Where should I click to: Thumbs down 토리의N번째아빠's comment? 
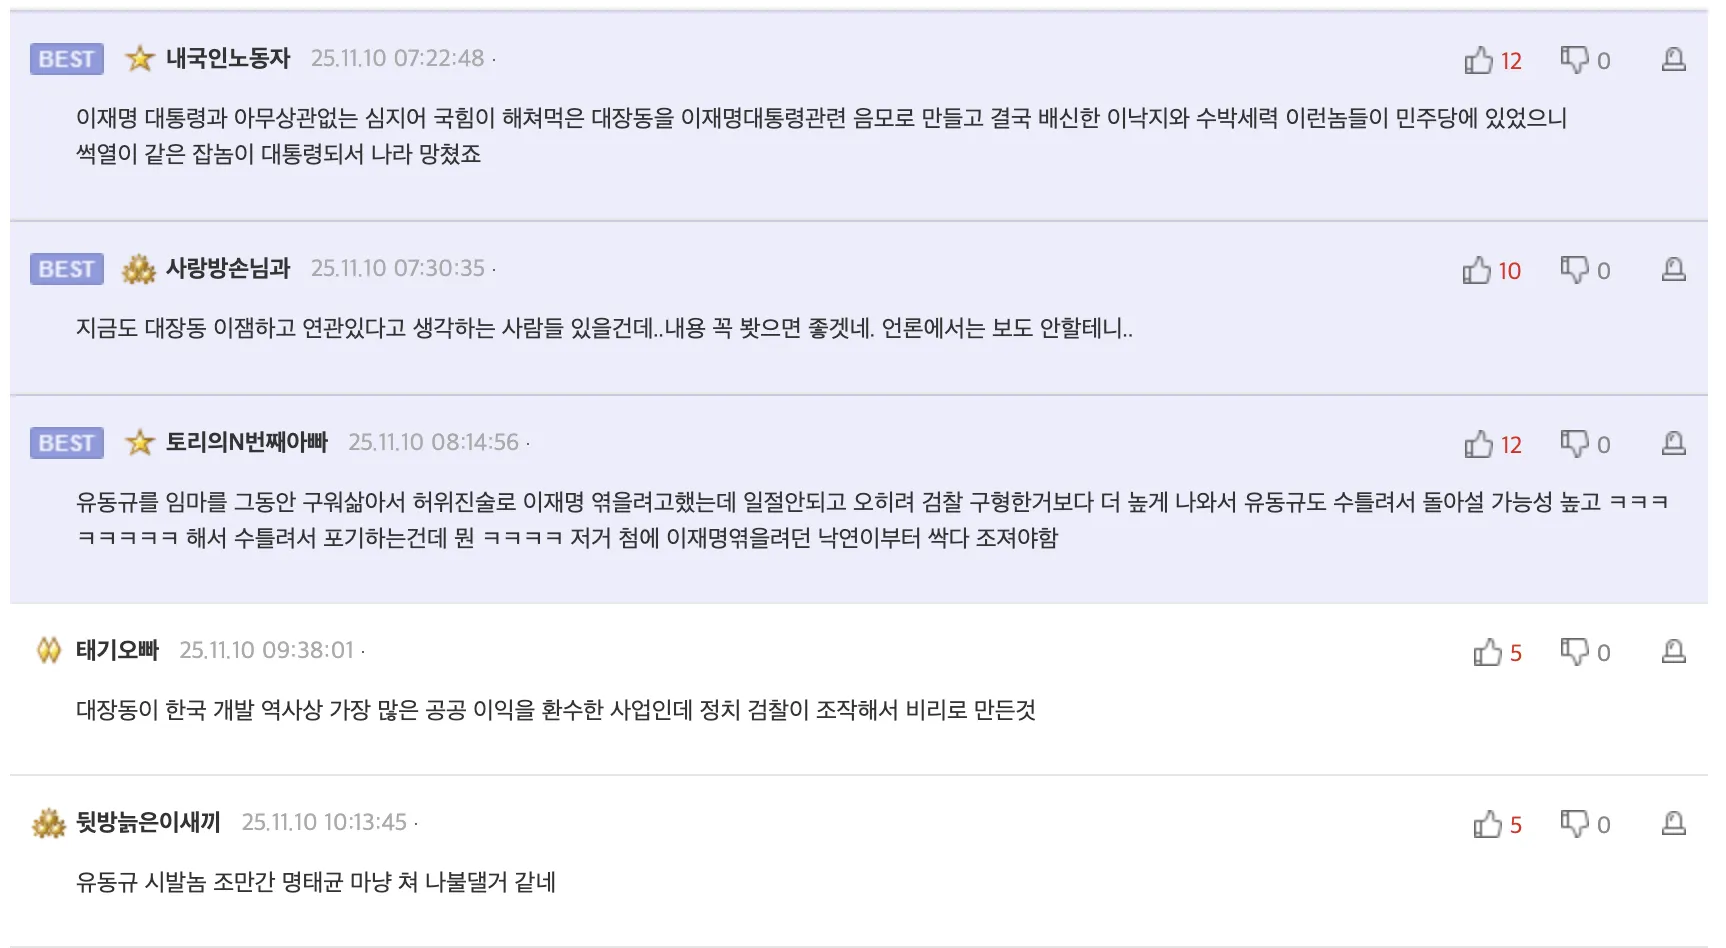tap(1574, 444)
